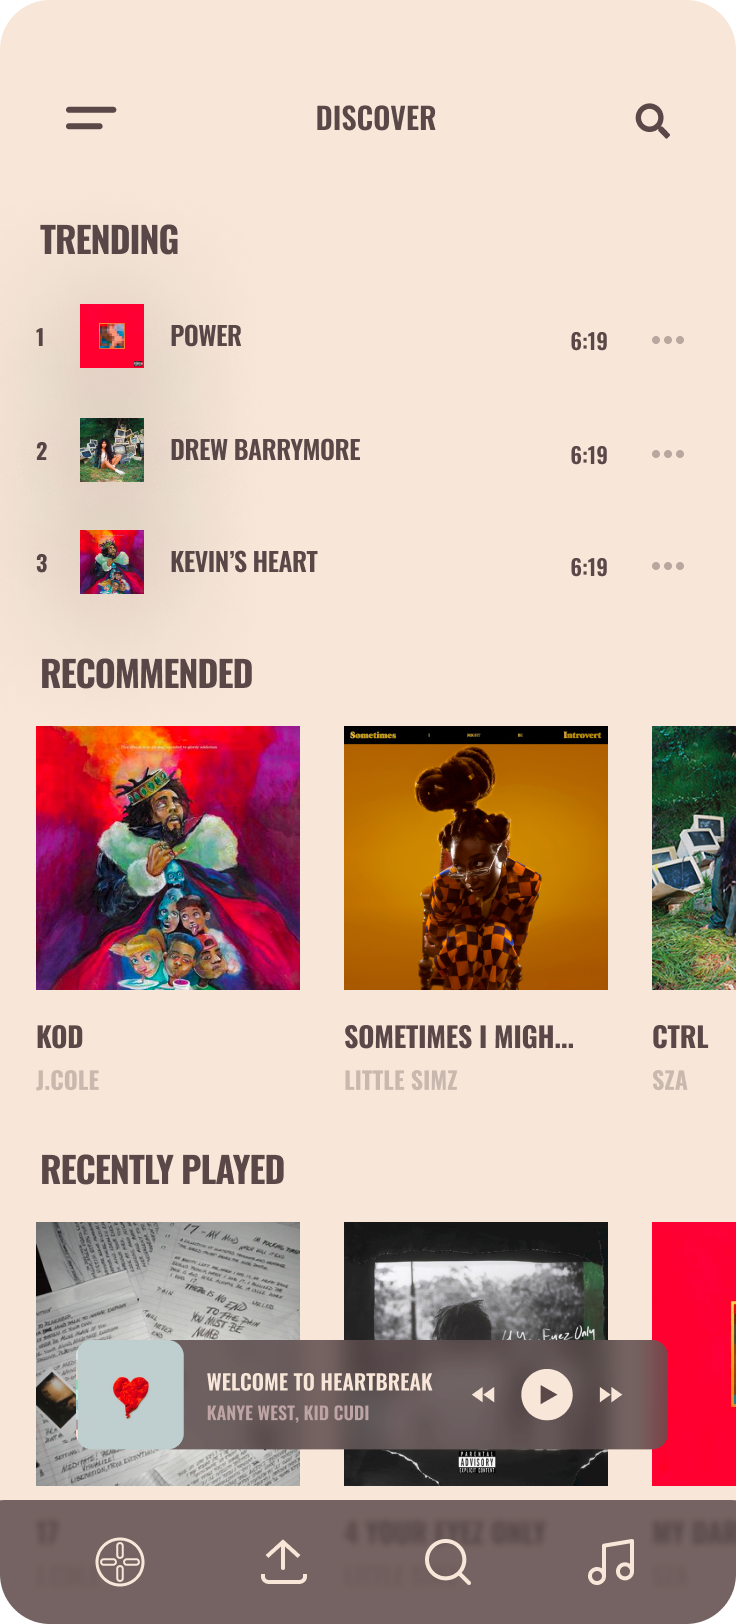This screenshot has height=1624, width=736.
Task: Open more options for Kevin's Heart
Action: pyautogui.click(x=668, y=566)
